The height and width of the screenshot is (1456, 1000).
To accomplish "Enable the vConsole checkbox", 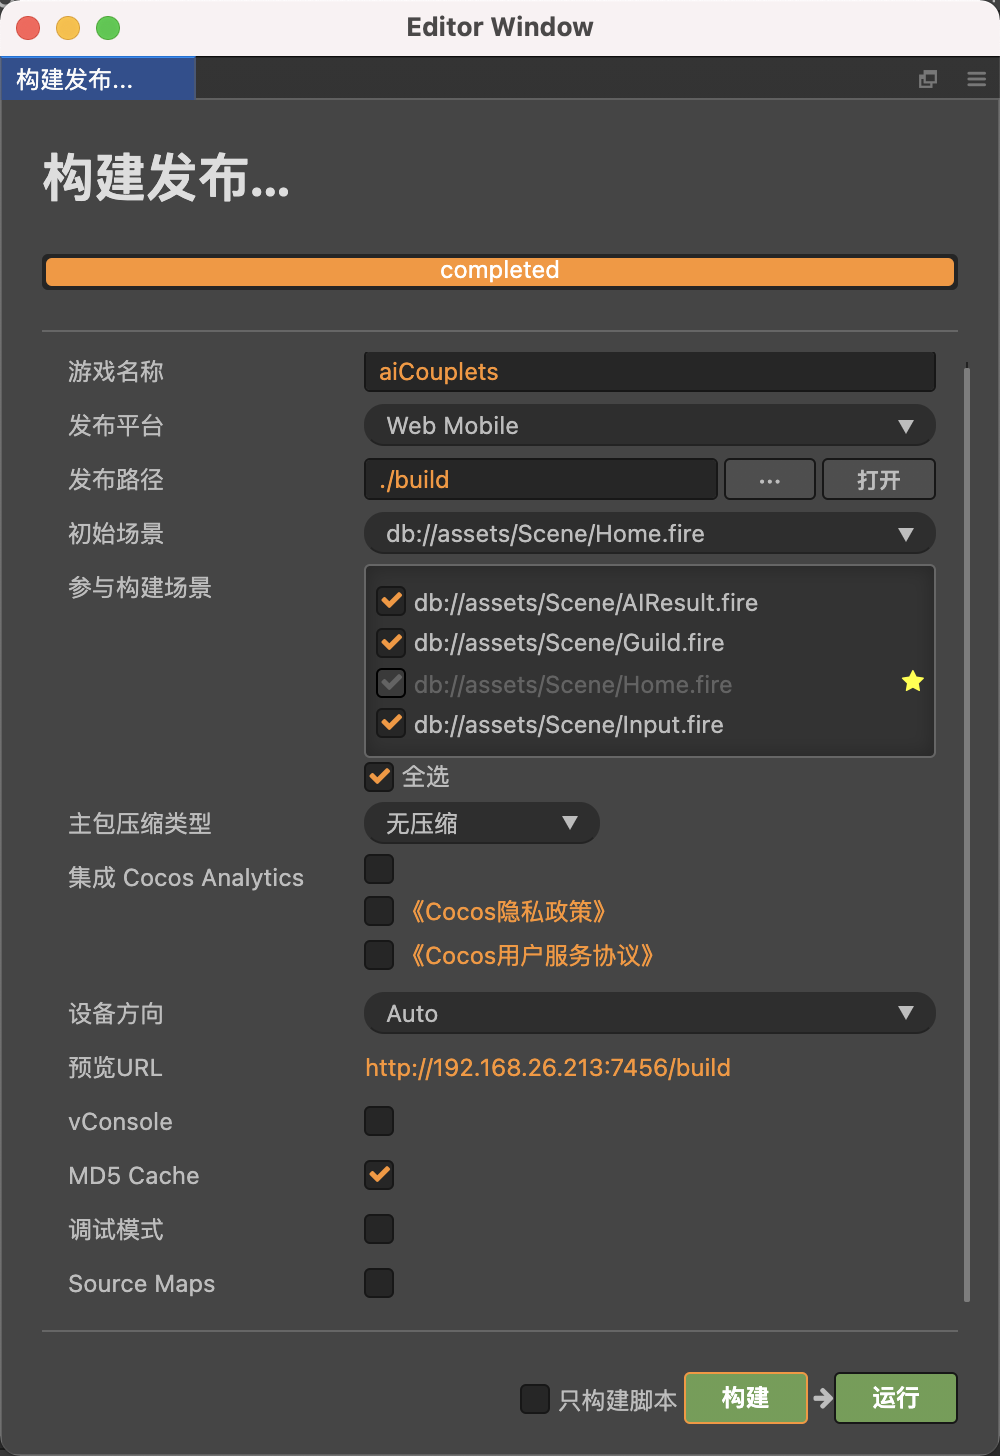I will (379, 1121).
